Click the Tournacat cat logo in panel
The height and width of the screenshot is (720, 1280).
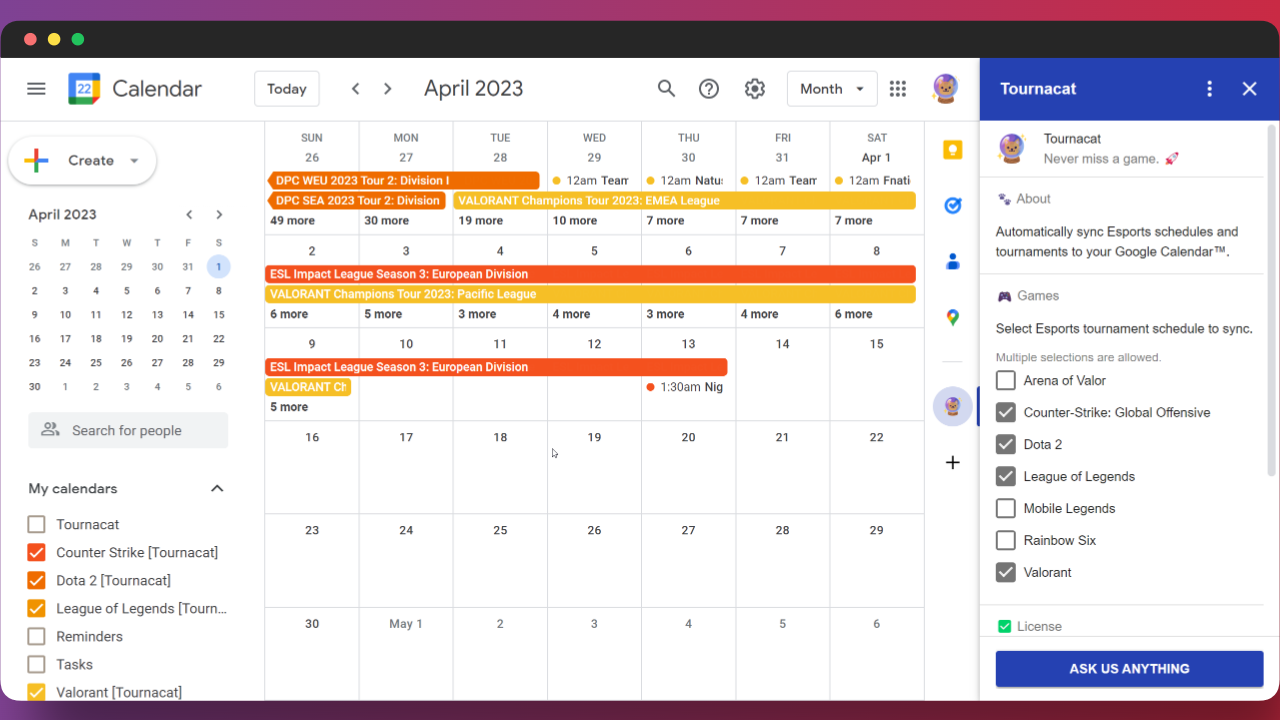coord(1012,149)
